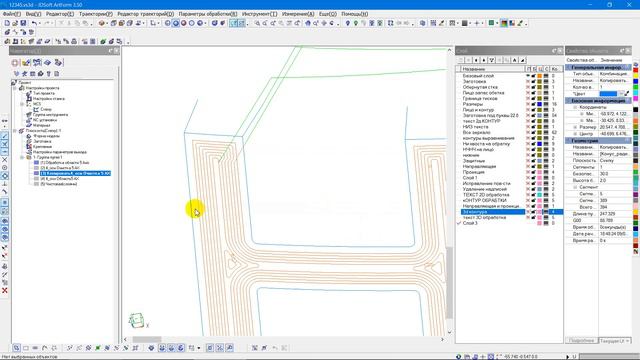Click the up arrow icon in layers toolbar
The height and width of the screenshot is (360, 640).
476,60
